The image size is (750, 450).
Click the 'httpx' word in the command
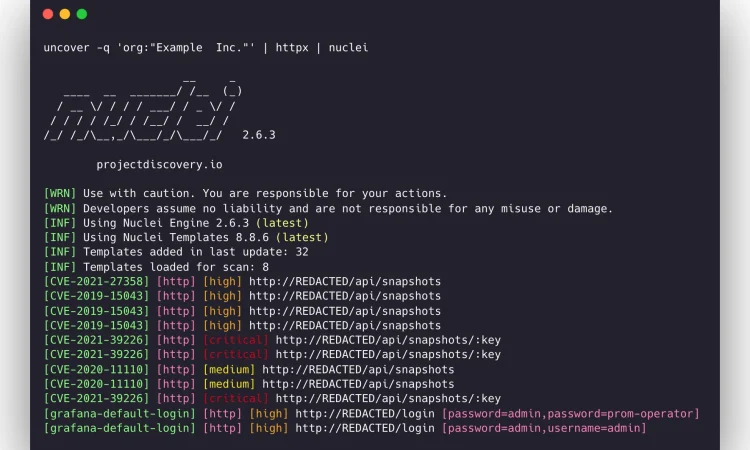[x=292, y=48]
